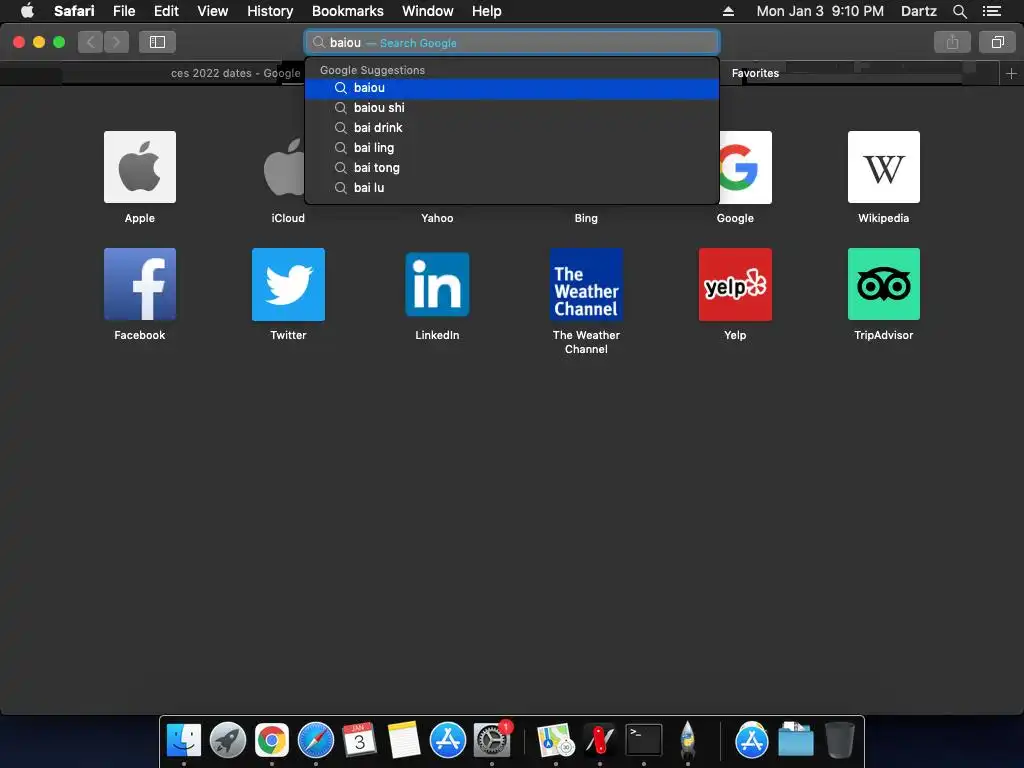Select the 'bai drink' suggestion
Screen dimensions: 1024x768
click(x=512, y=127)
